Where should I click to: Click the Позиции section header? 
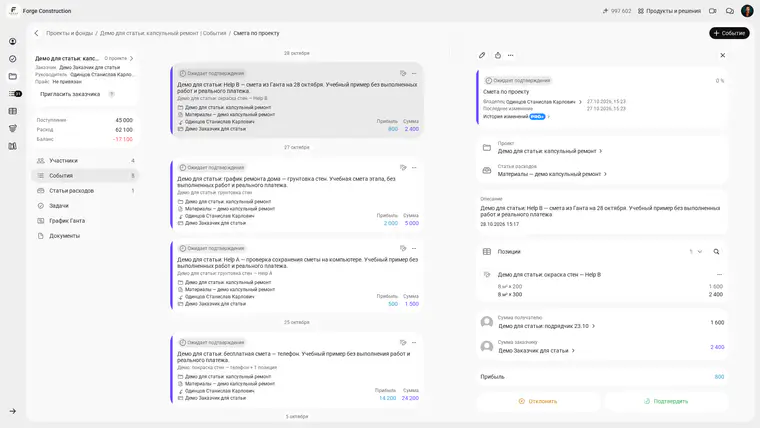pyautogui.click(x=509, y=252)
